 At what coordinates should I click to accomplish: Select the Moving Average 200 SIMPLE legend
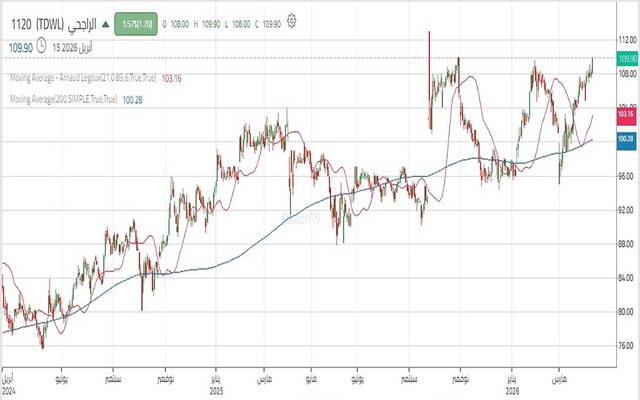(x=63, y=99)
